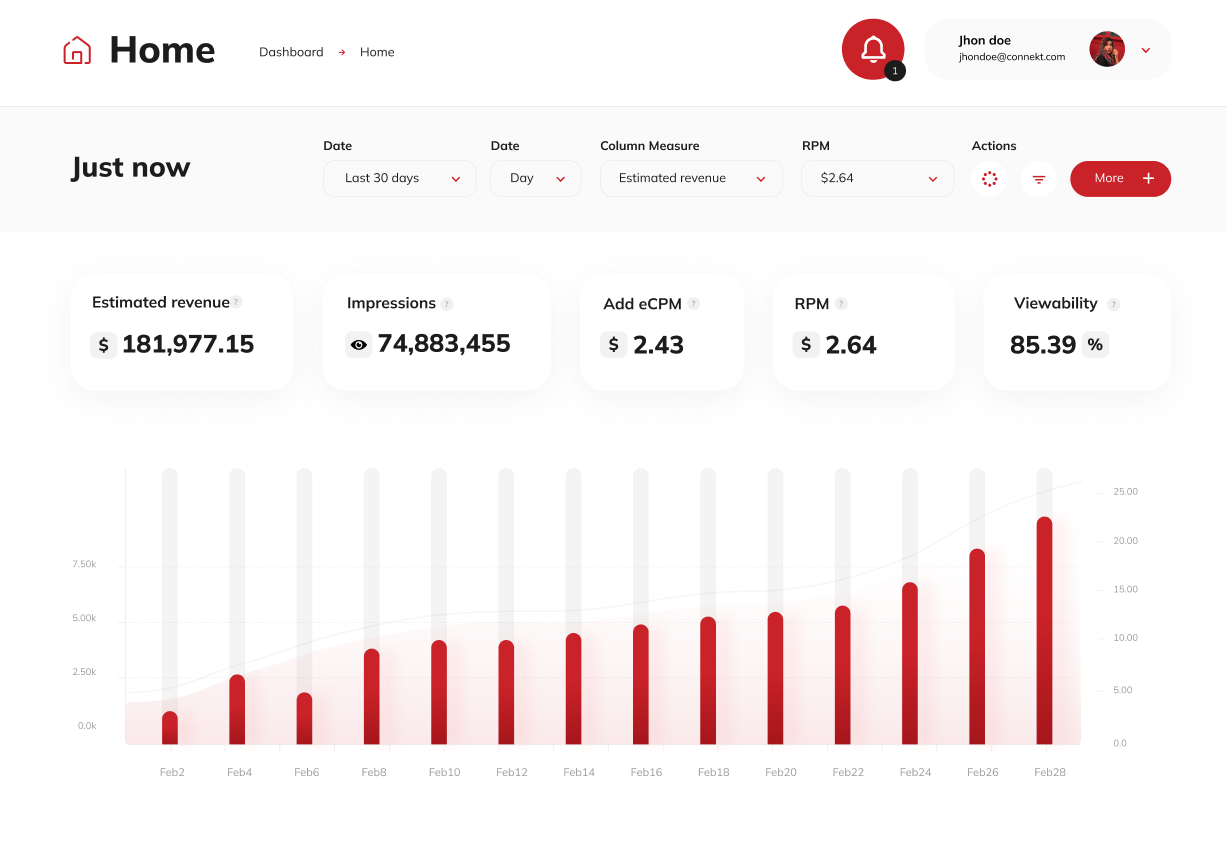Open the notifications bell

[x=873, y=49]
